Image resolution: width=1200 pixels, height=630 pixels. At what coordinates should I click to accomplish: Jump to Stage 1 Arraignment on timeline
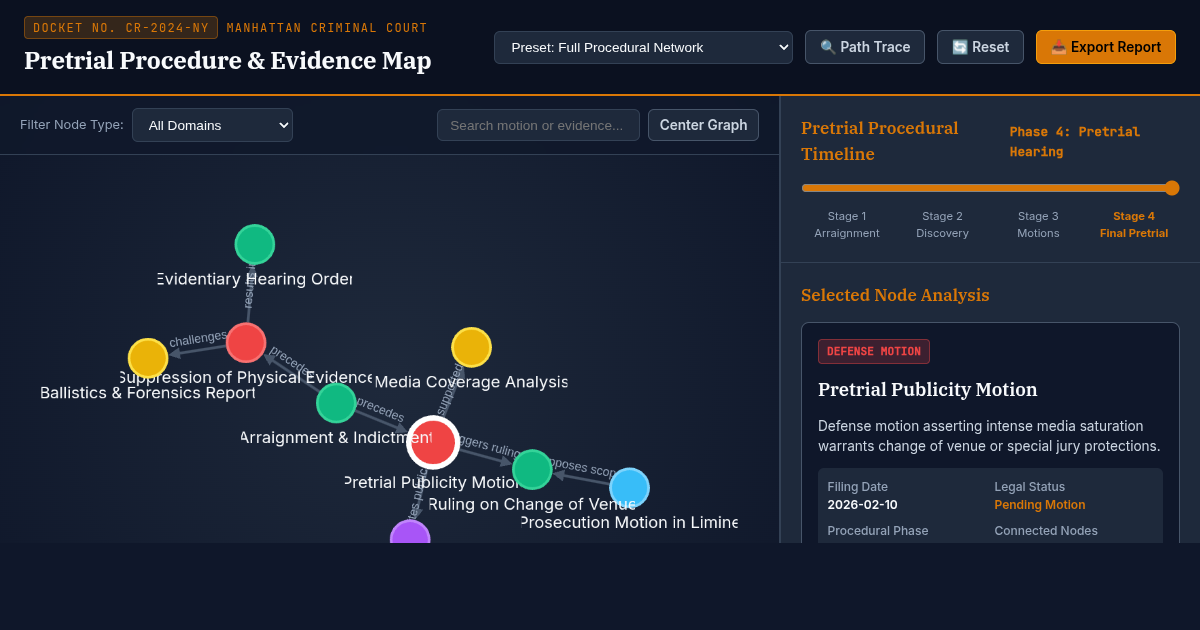(847, 224)
